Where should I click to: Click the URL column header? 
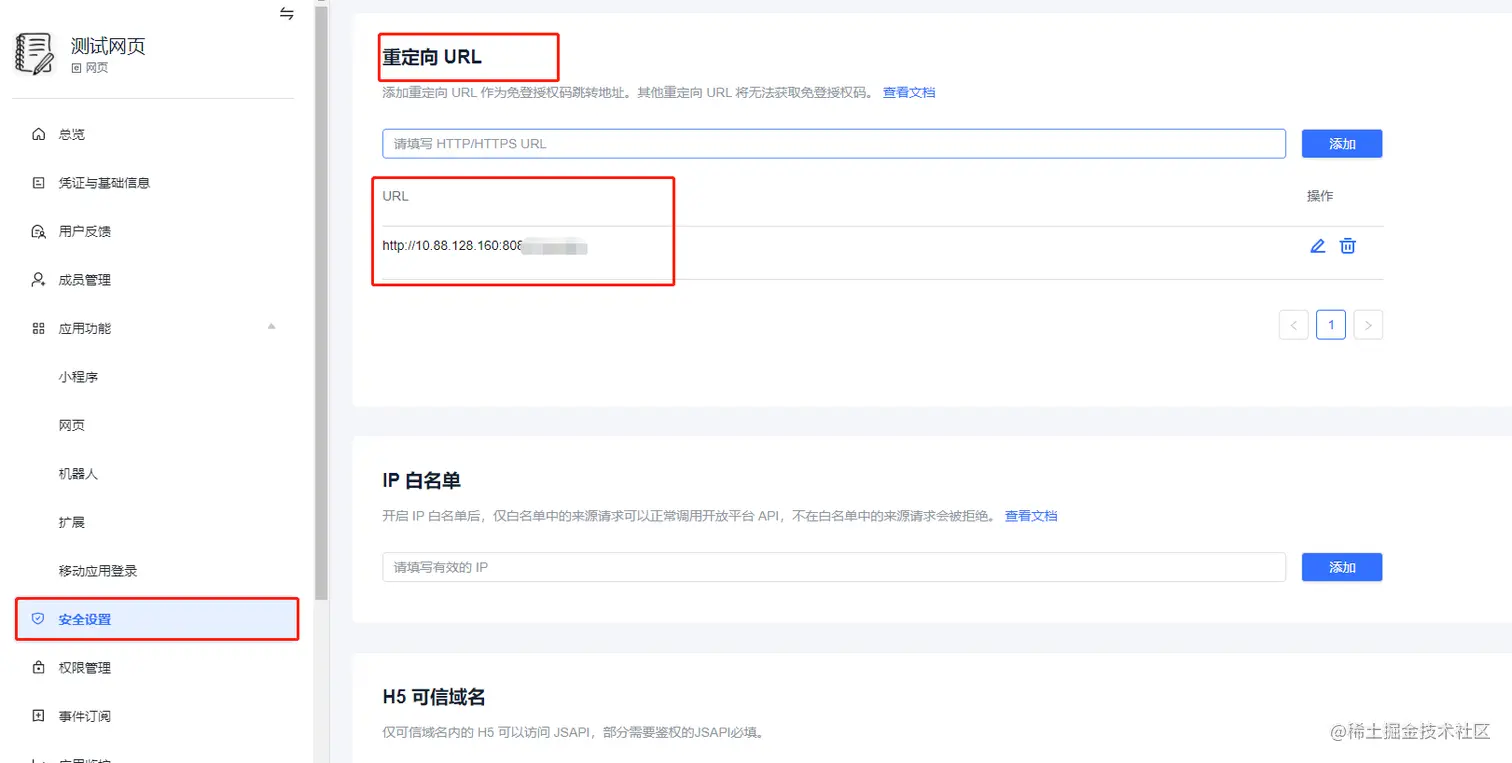click(x=396, y=196)
